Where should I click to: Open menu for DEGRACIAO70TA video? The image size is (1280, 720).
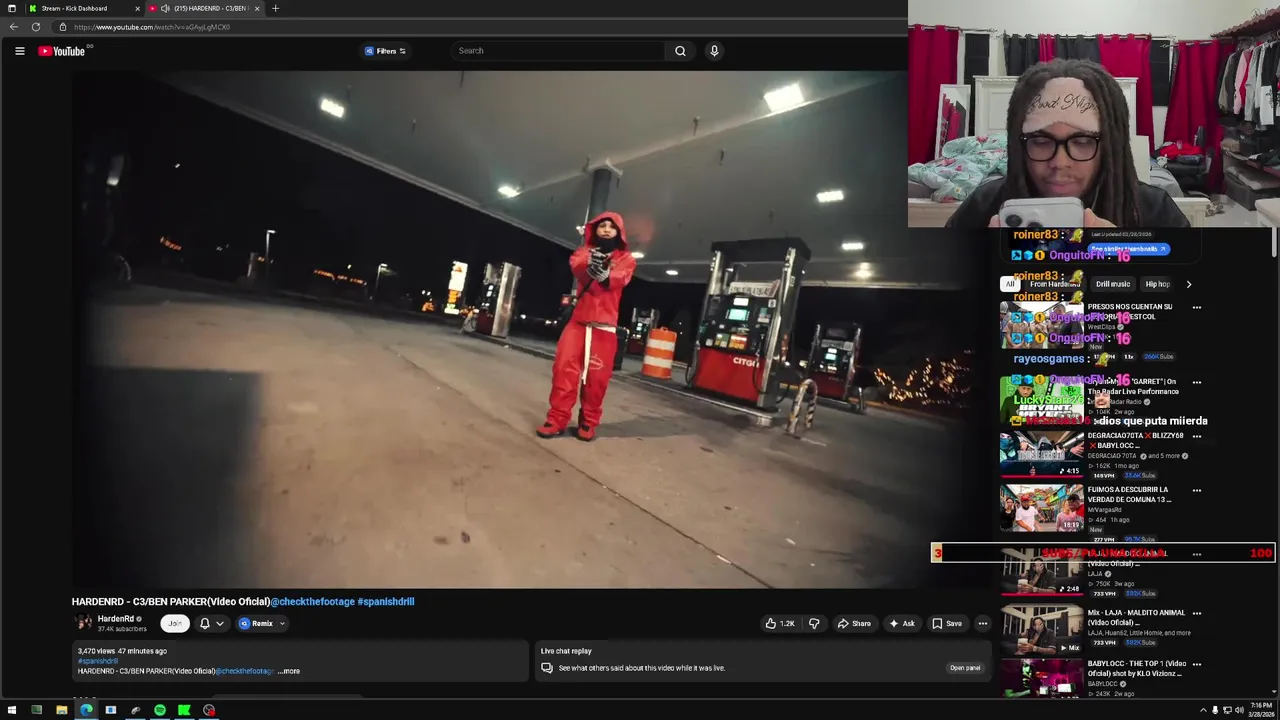click(x=1197, y=436)
